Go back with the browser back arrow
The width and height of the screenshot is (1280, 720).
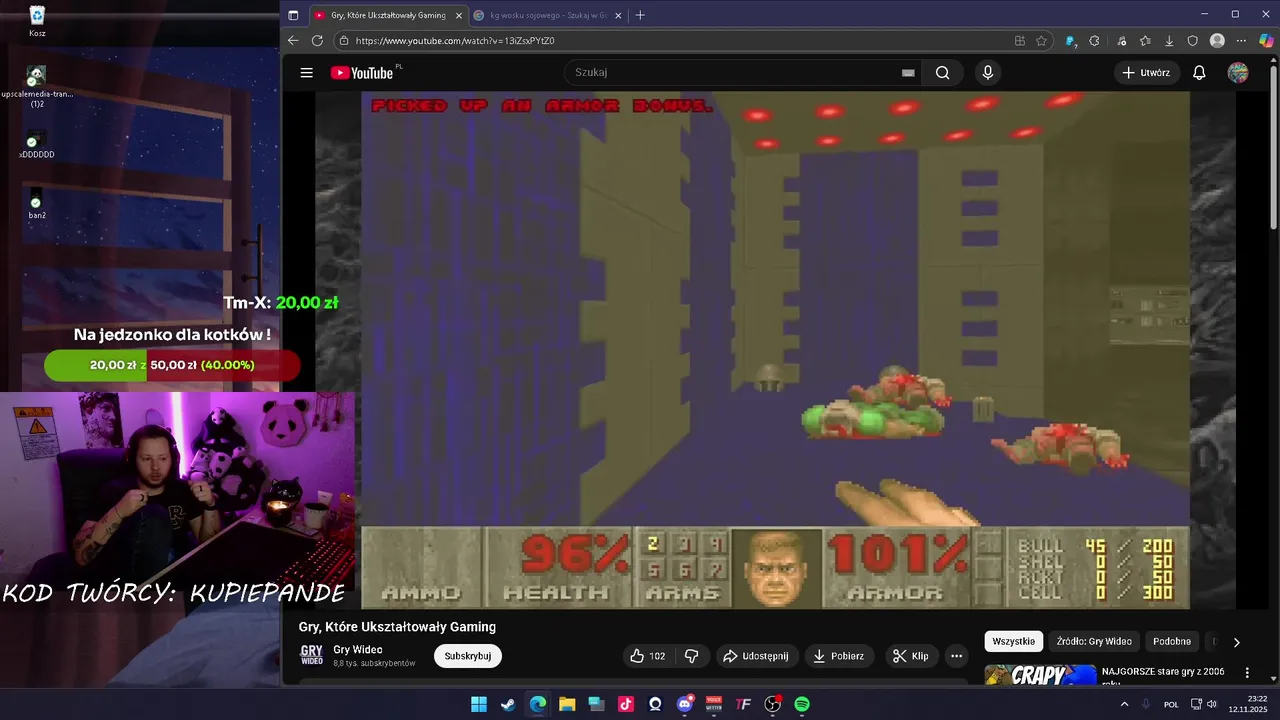(x=293, y=41)
